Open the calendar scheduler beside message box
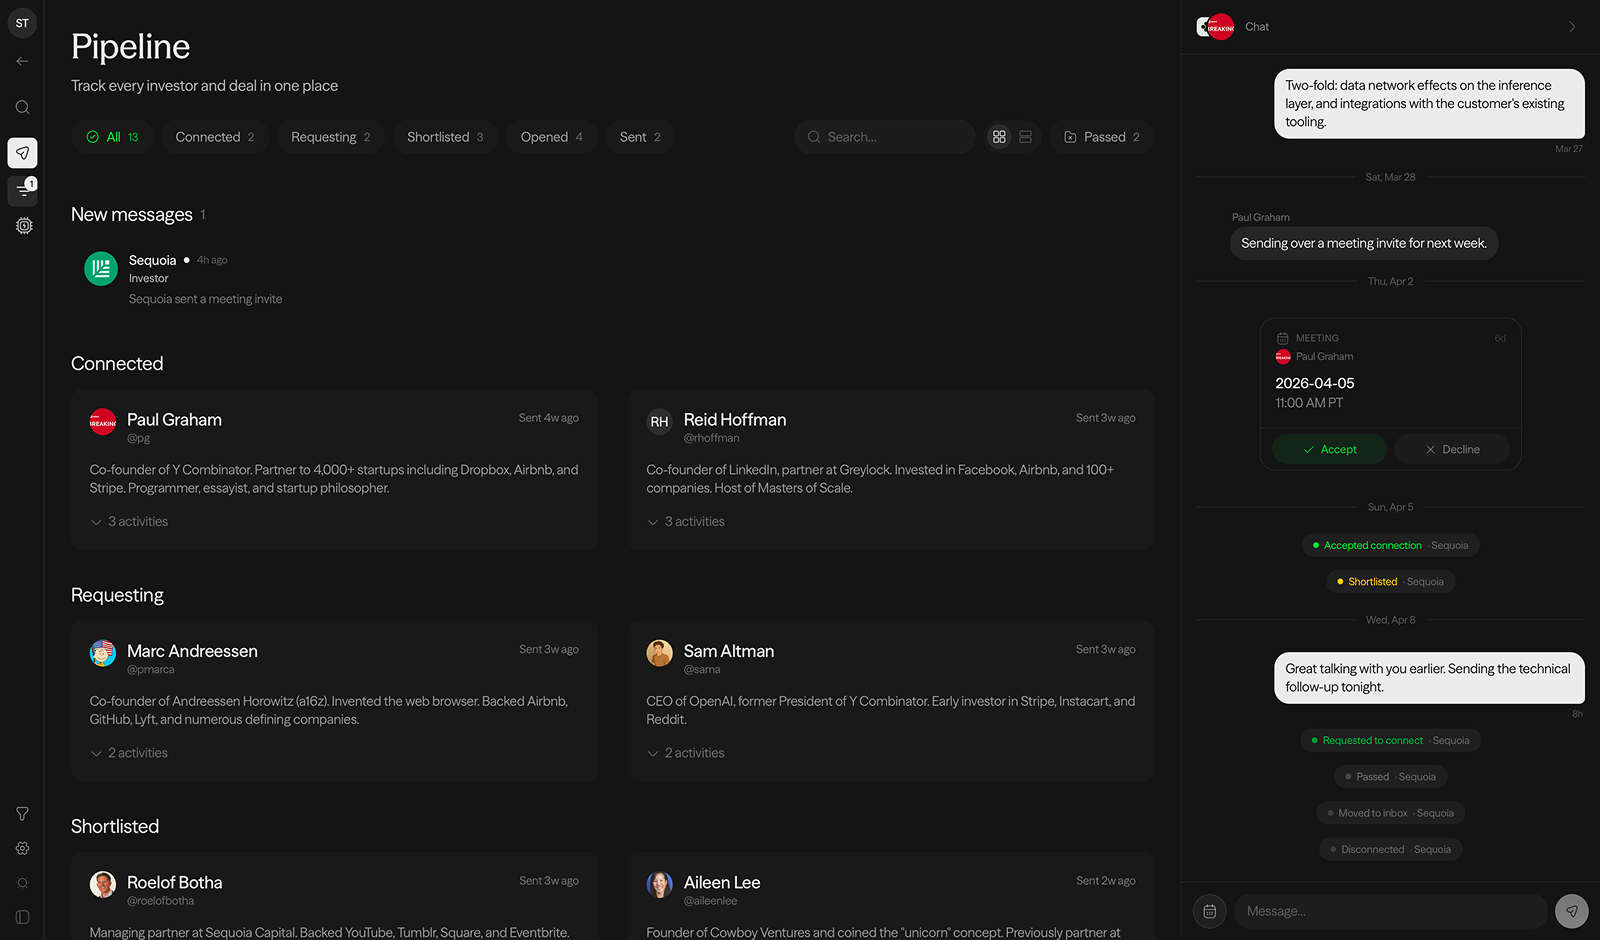The height and width of the screenshot is (940, 1600). coord(1210,911)
